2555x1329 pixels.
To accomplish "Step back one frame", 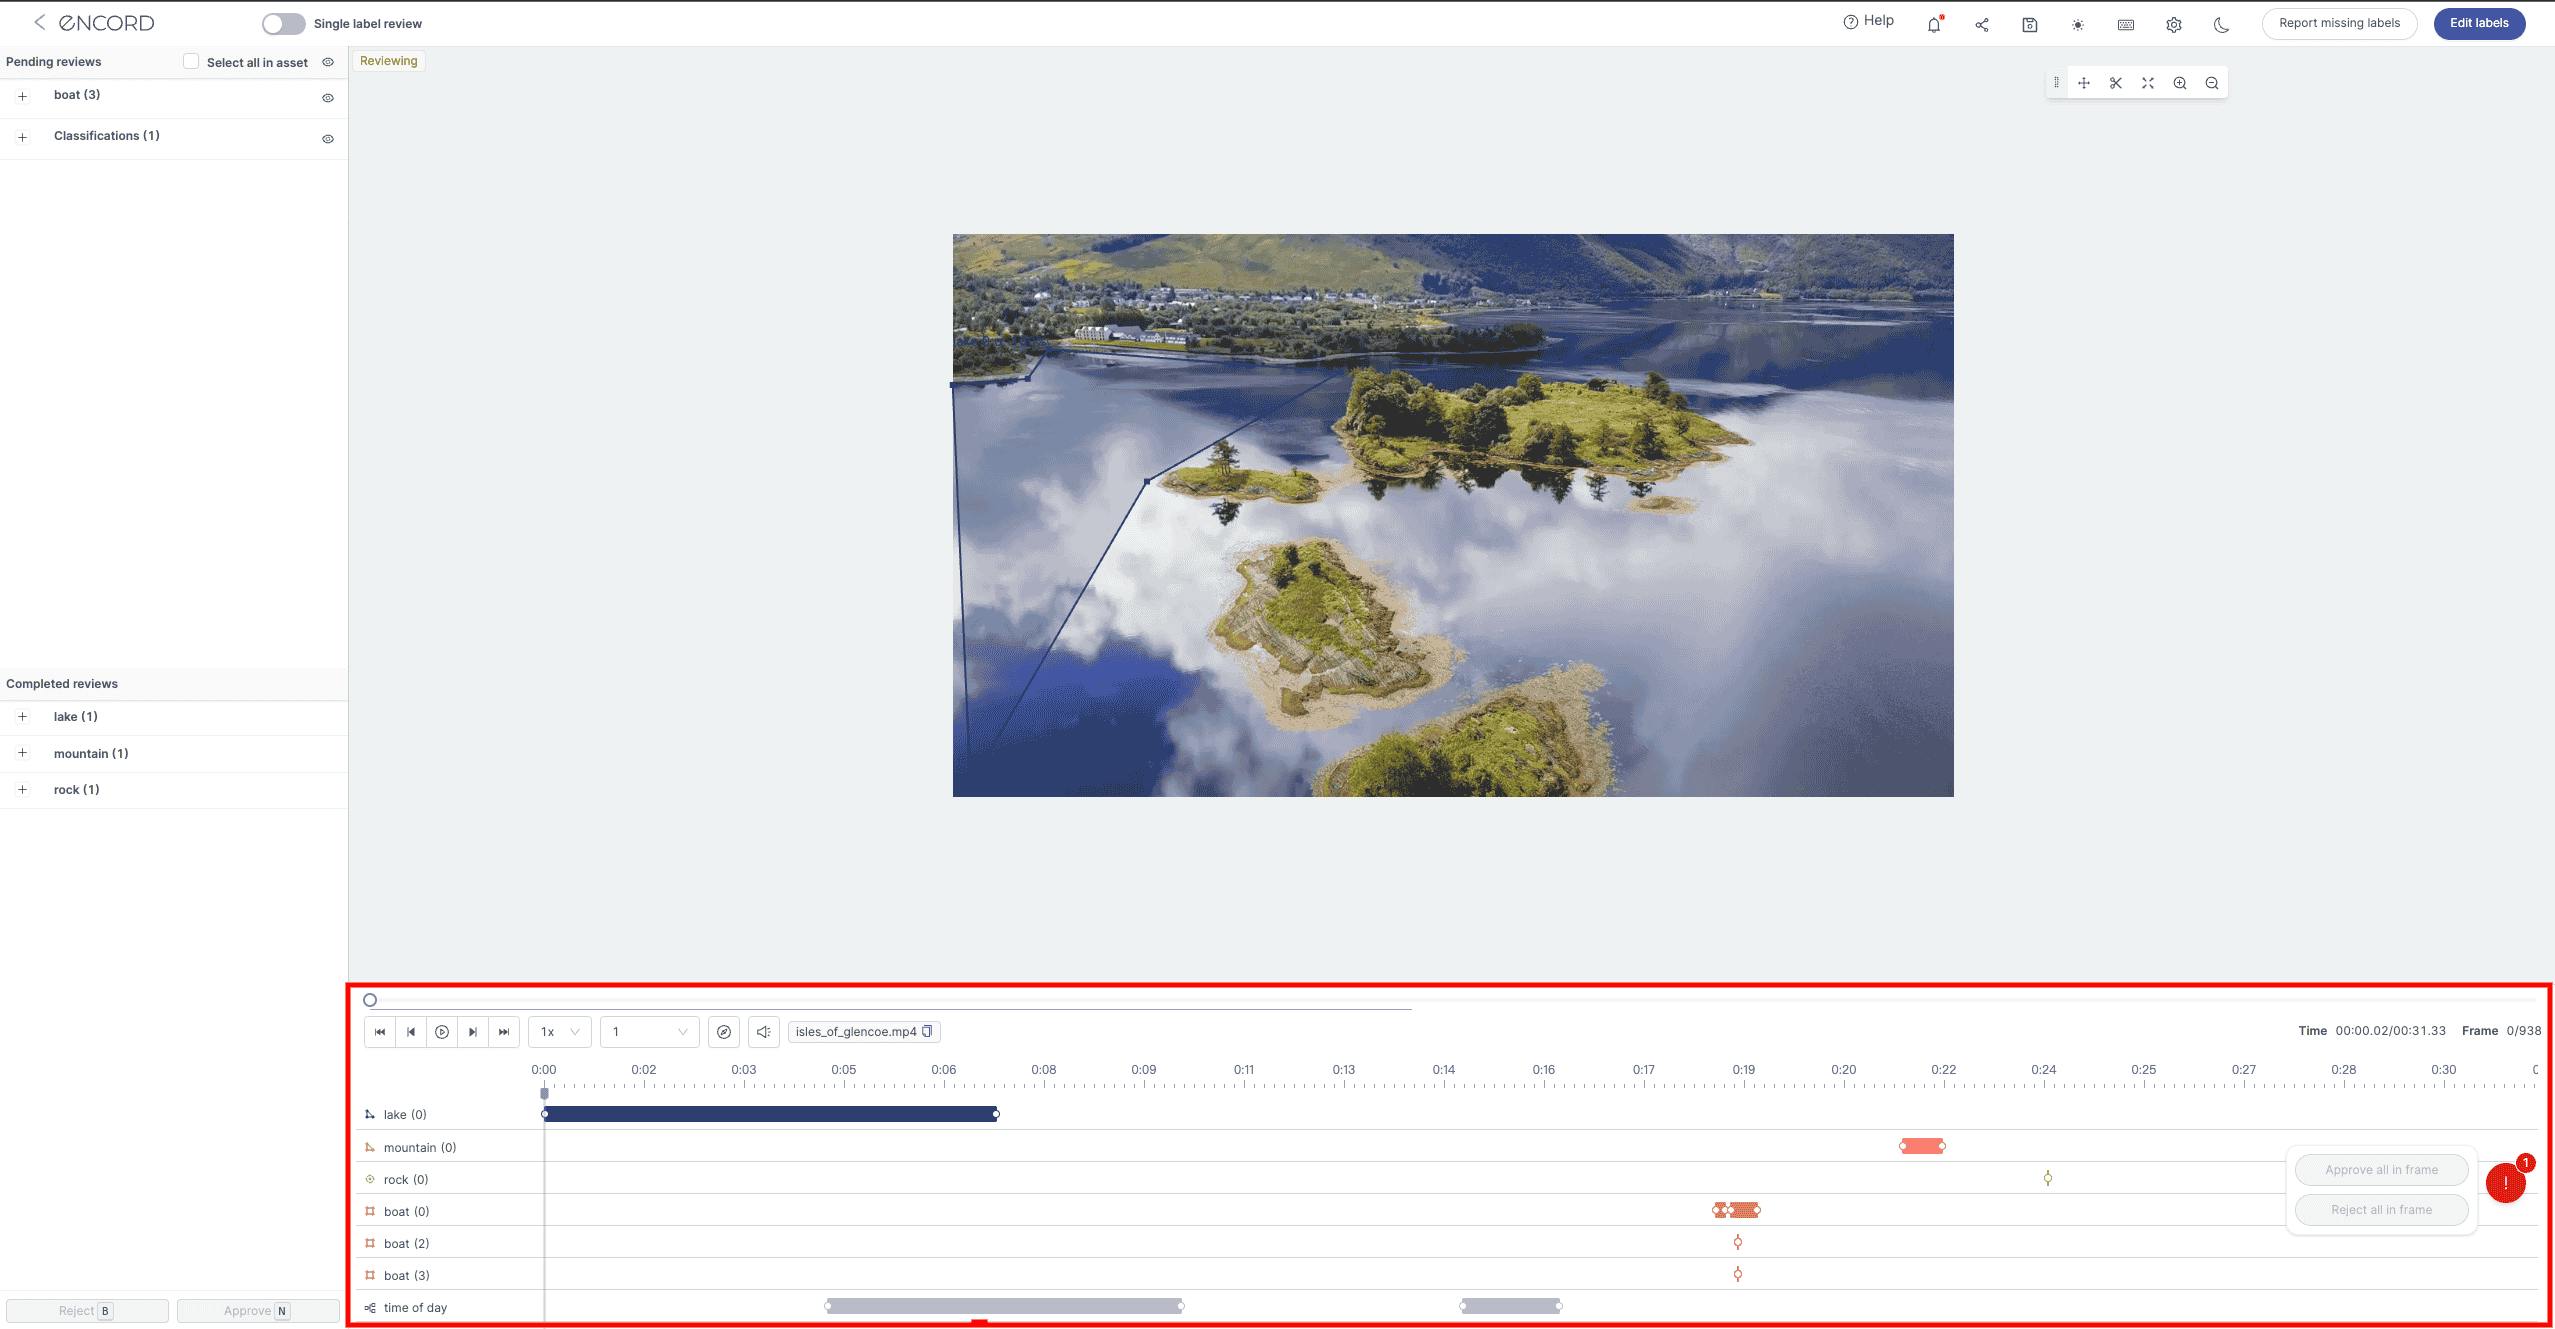I will (411, 1032).
